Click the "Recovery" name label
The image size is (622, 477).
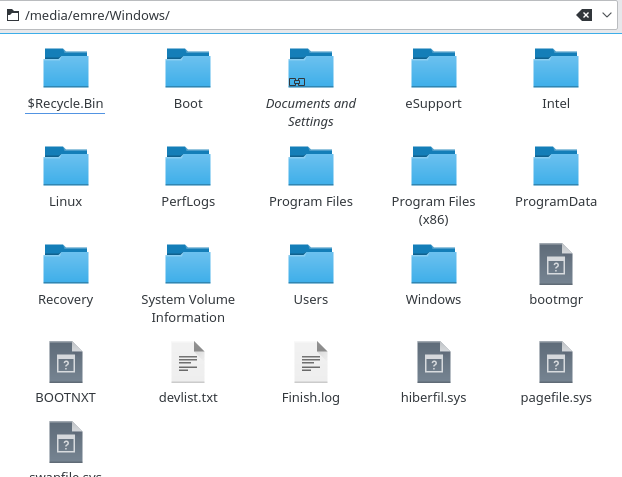point(65,300)
